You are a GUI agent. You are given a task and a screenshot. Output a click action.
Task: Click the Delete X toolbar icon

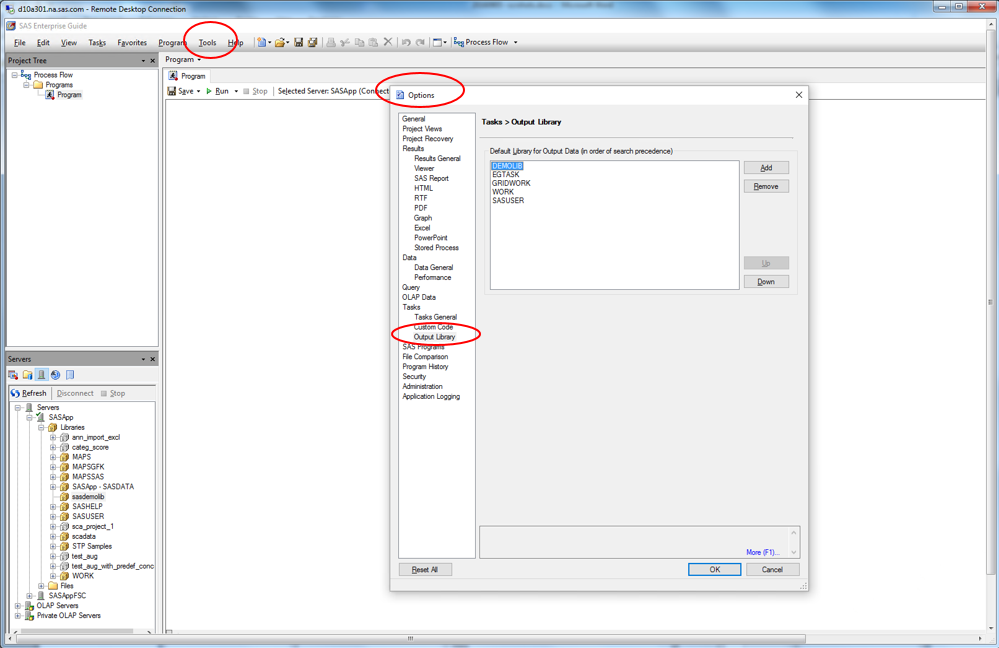387,42
